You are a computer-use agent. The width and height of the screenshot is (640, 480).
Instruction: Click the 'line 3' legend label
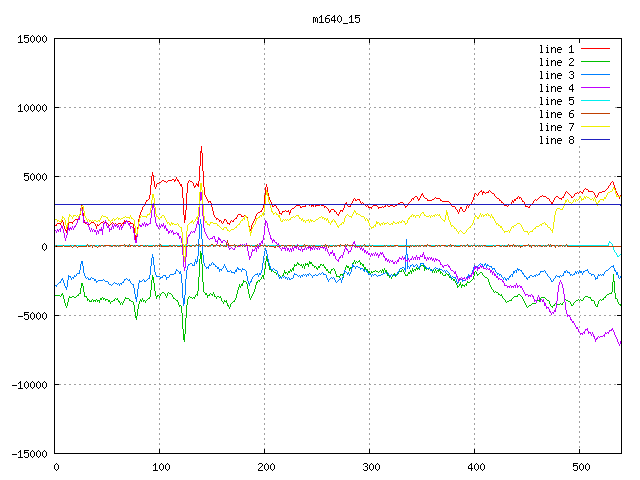556,75
